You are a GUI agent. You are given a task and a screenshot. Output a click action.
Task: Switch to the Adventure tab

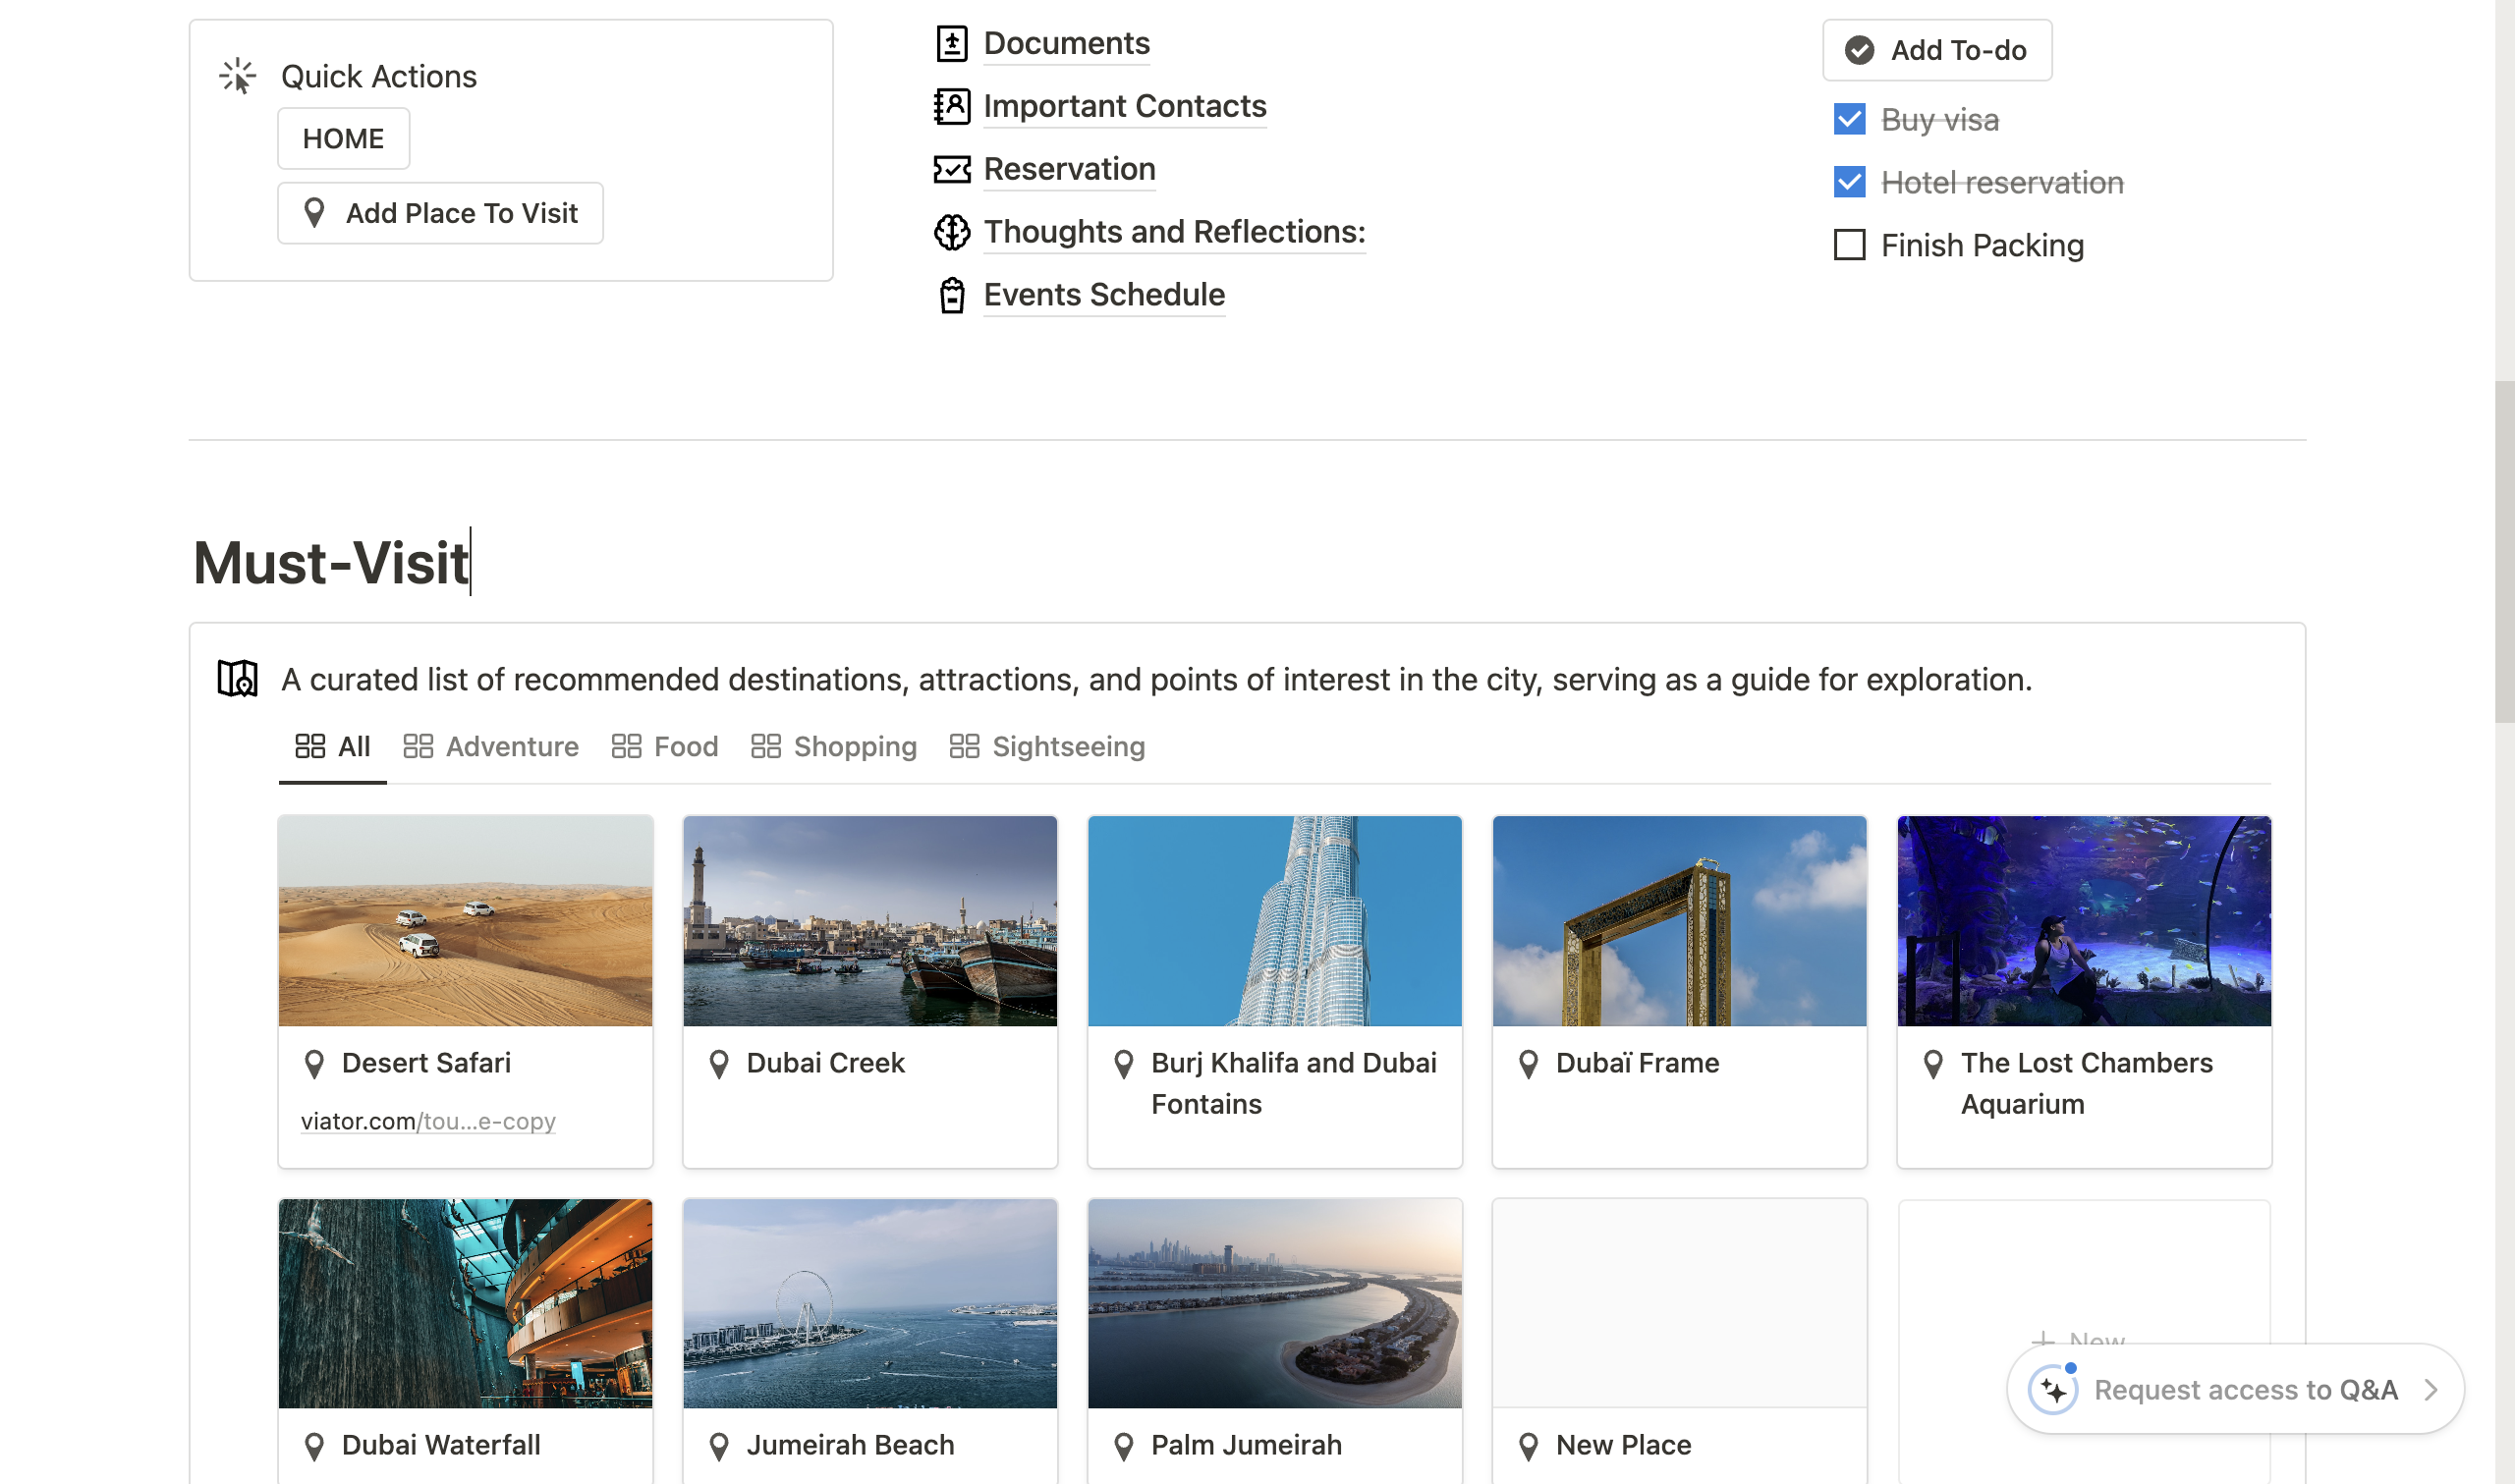coord(491,746)
